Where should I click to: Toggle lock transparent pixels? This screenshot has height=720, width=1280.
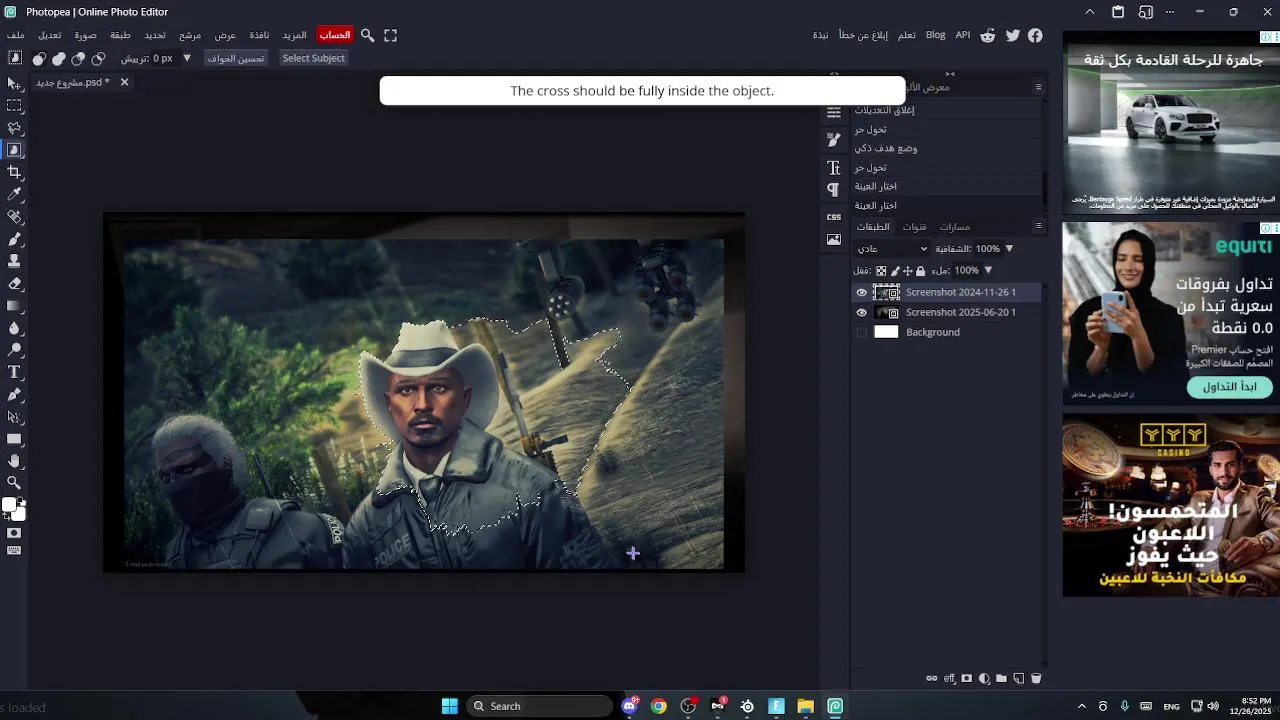click(x=881, y=271)
